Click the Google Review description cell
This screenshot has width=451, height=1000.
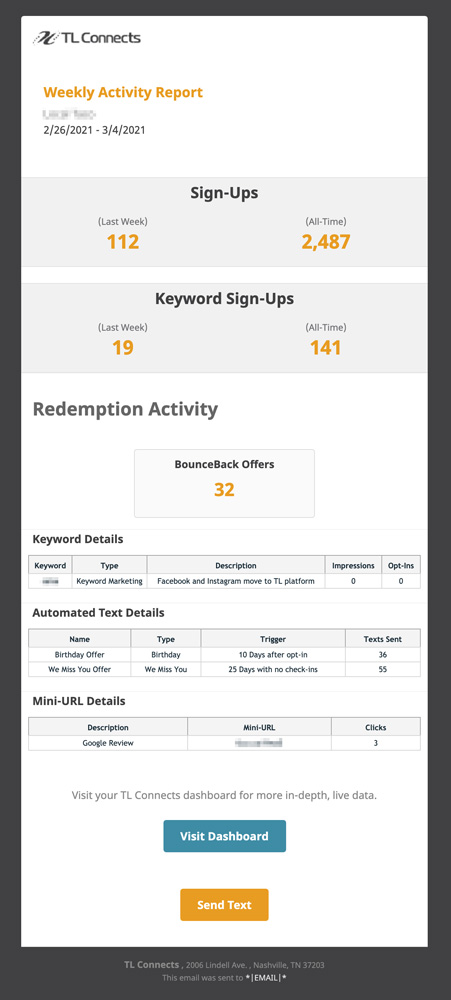[x=108, y=743]
